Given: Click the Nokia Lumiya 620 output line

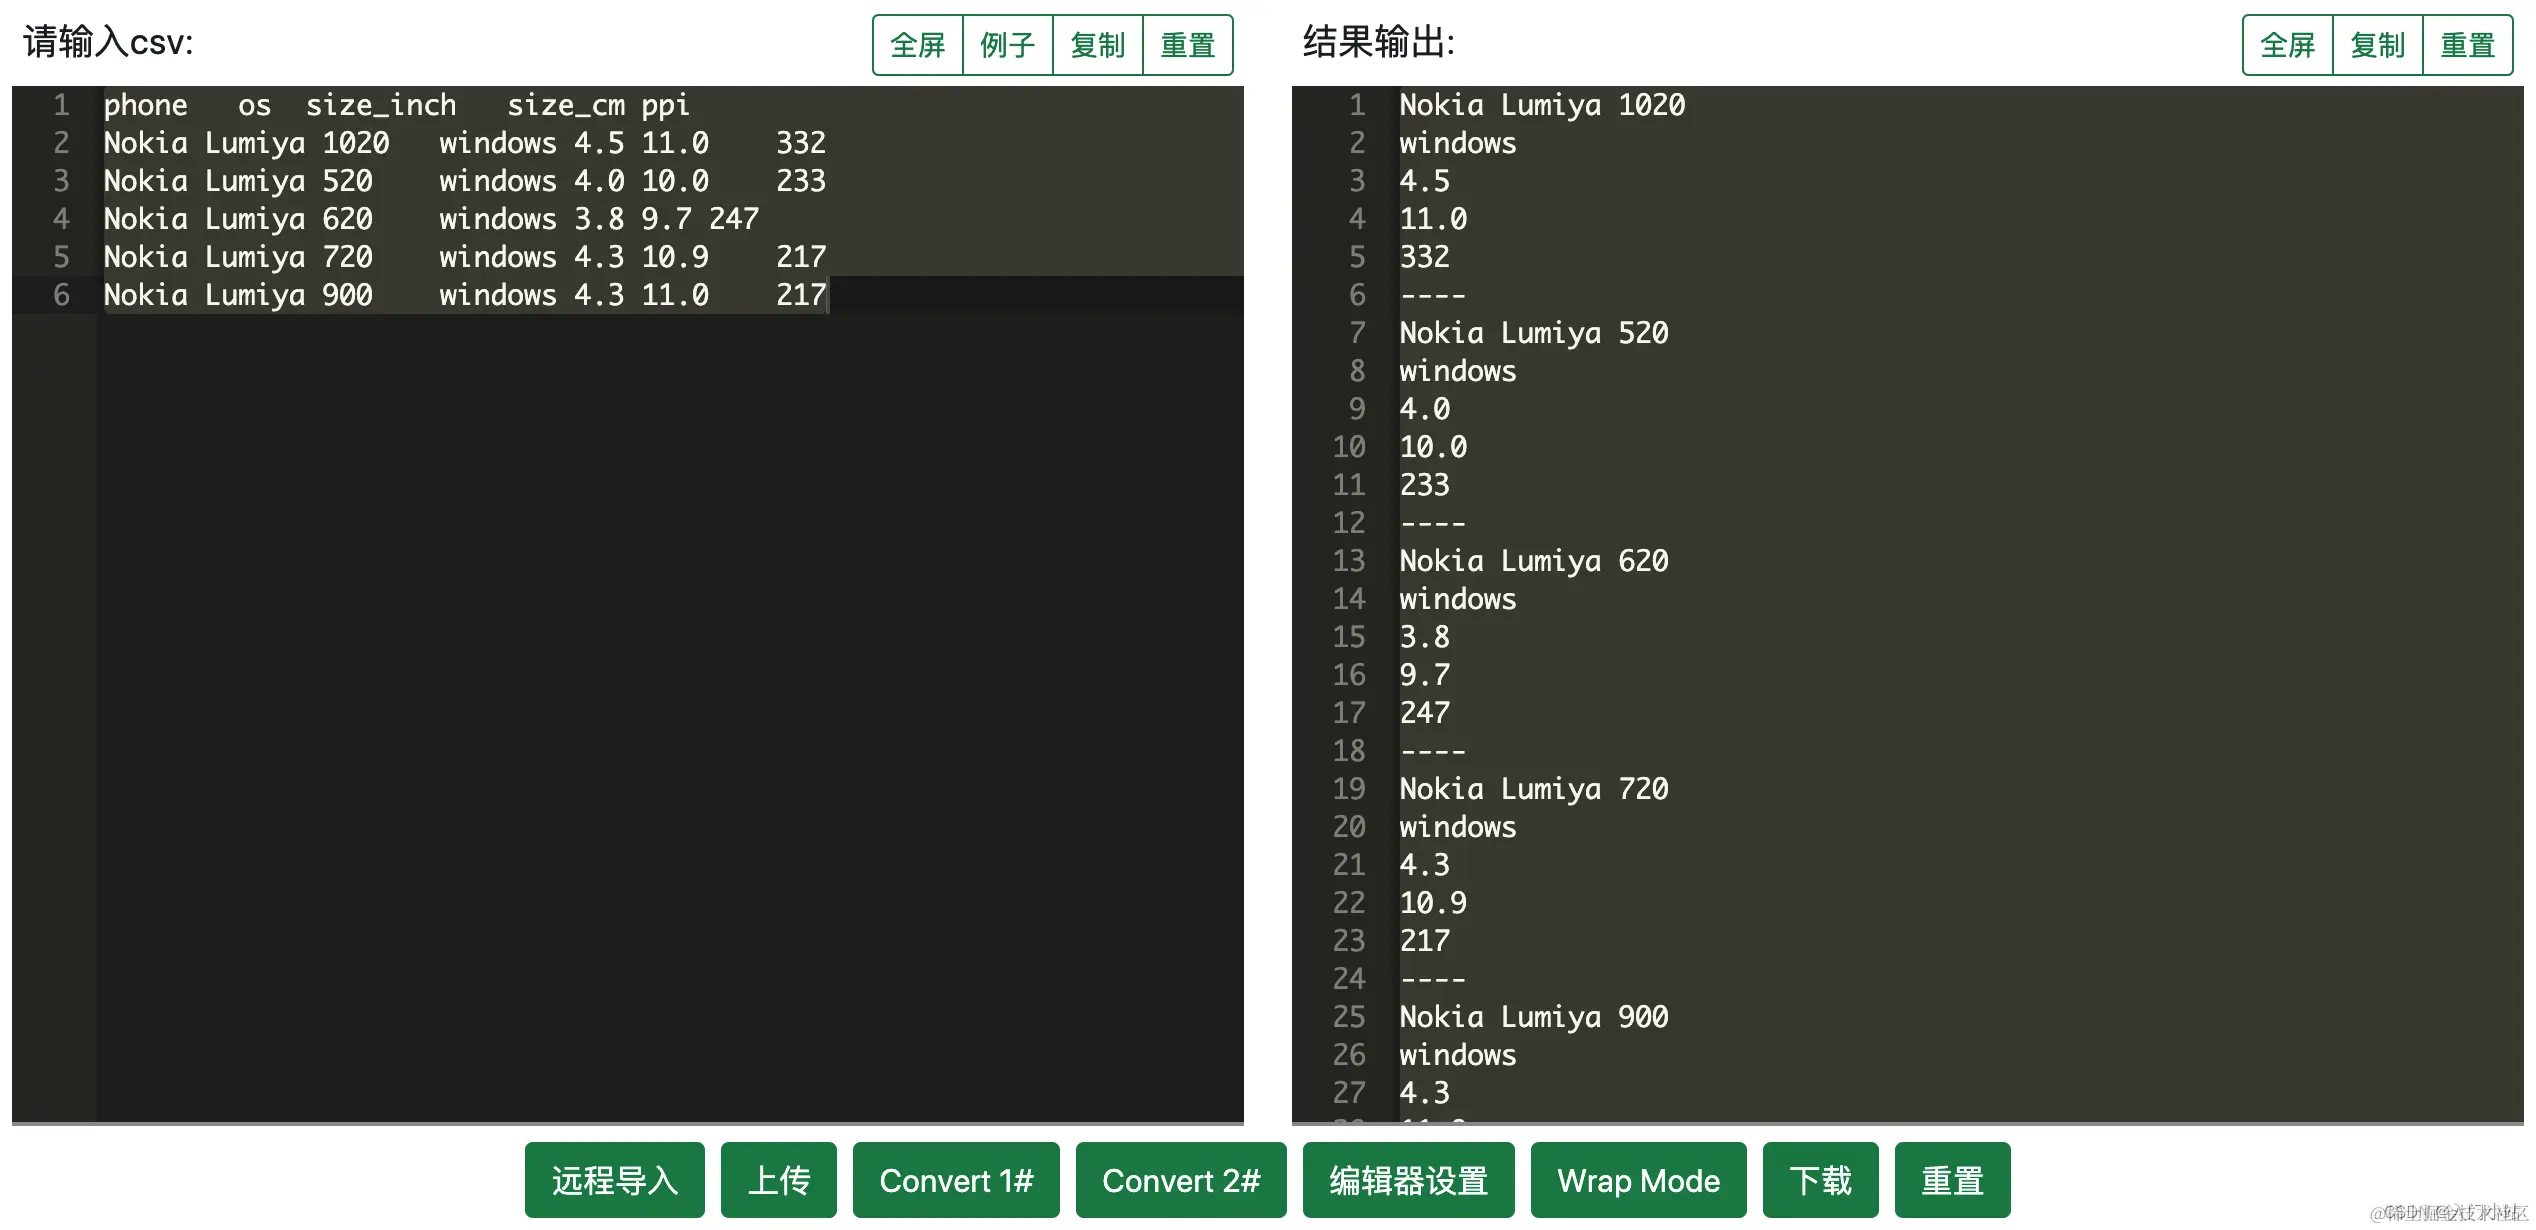Looking at the screenshot, I should pos(1534,560).
